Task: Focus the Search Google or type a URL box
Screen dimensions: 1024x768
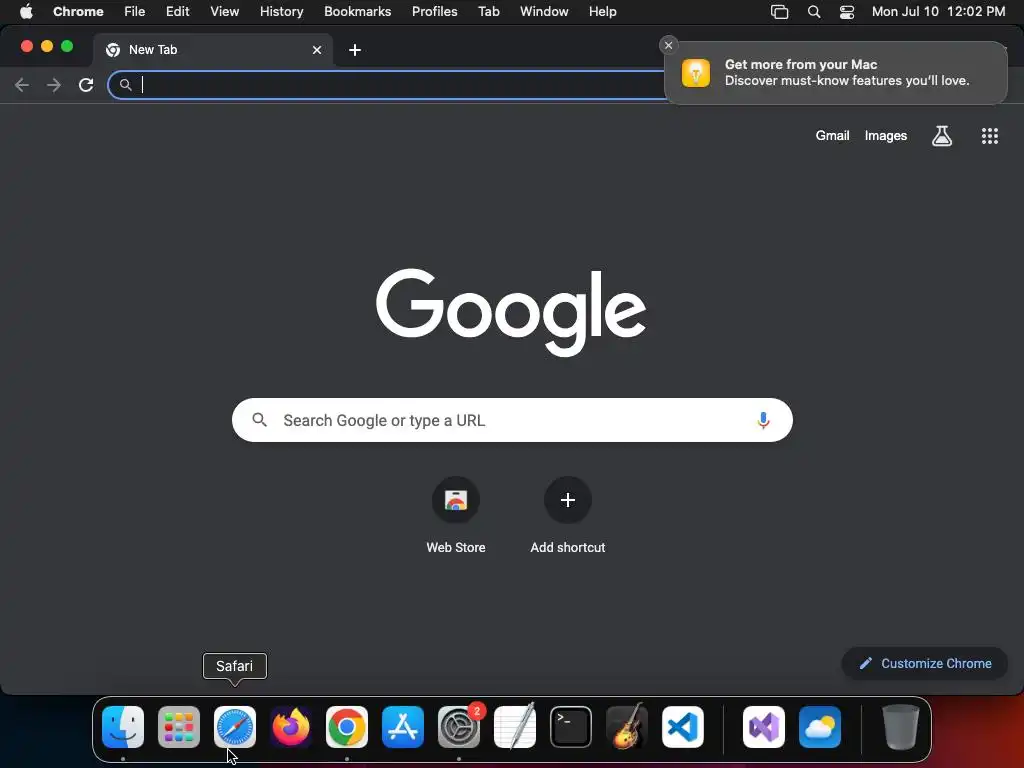Action: coord(512,420)
